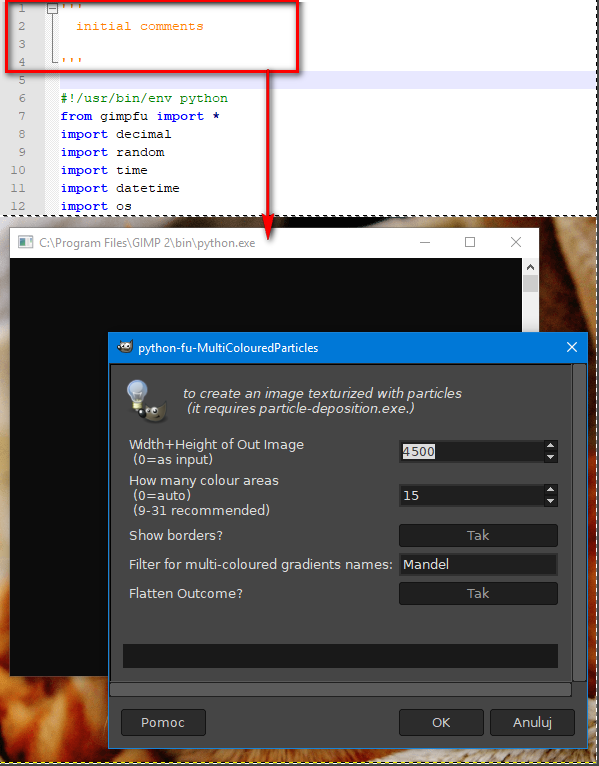Screen dimensions: 599x766
Task: Click the 'initial comments' text in editor
Action: (140, 26)
